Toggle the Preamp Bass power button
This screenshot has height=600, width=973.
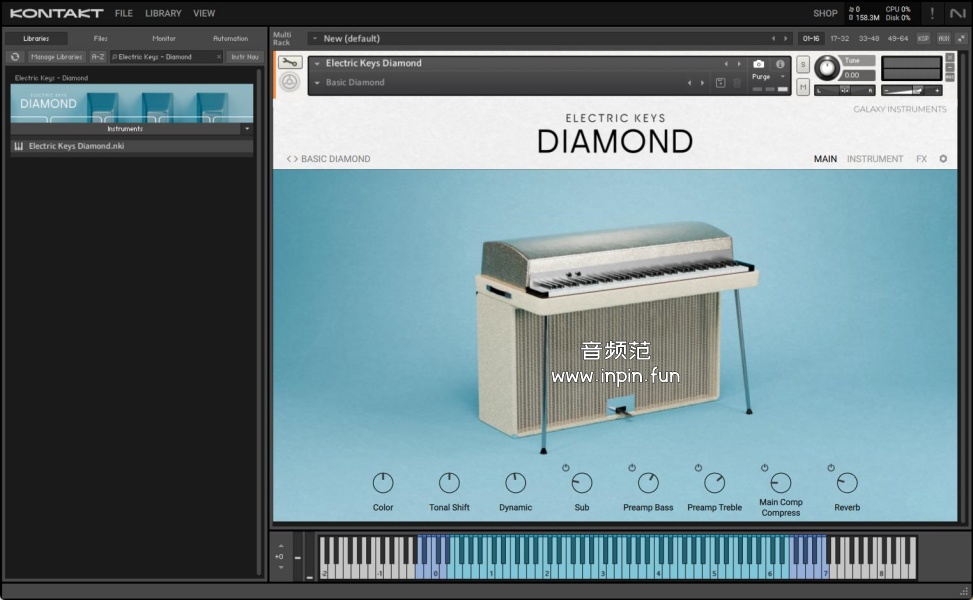[632, 468]
